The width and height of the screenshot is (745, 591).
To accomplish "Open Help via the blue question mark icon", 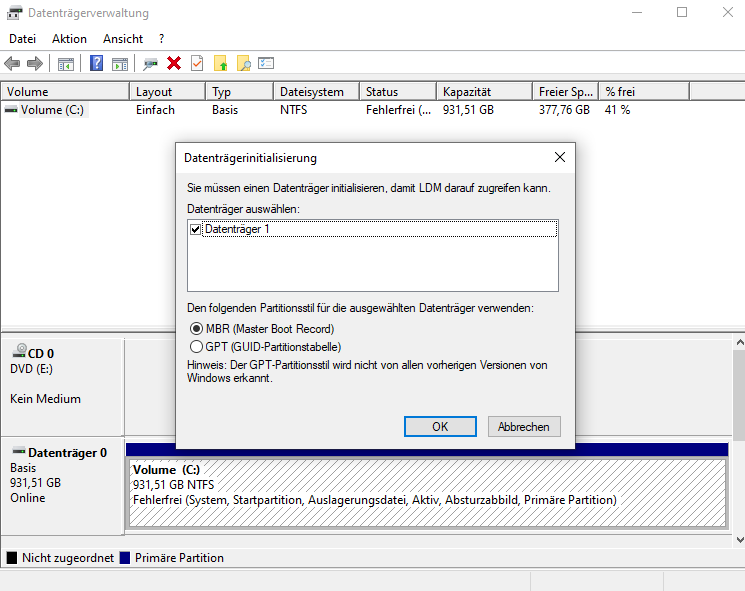I will click(x=96, y=63).
